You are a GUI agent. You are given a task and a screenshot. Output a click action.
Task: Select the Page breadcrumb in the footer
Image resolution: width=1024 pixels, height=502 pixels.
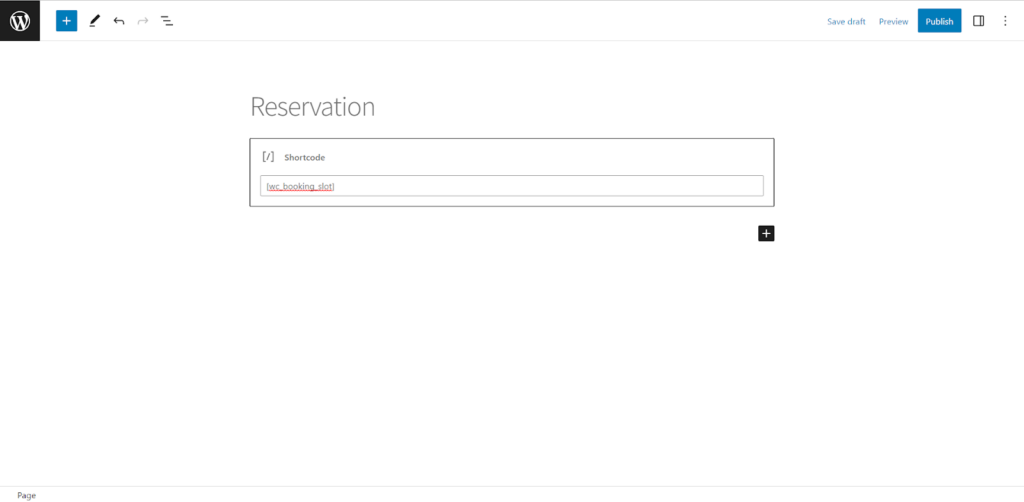pyautogui.click(x=27, y=495)
